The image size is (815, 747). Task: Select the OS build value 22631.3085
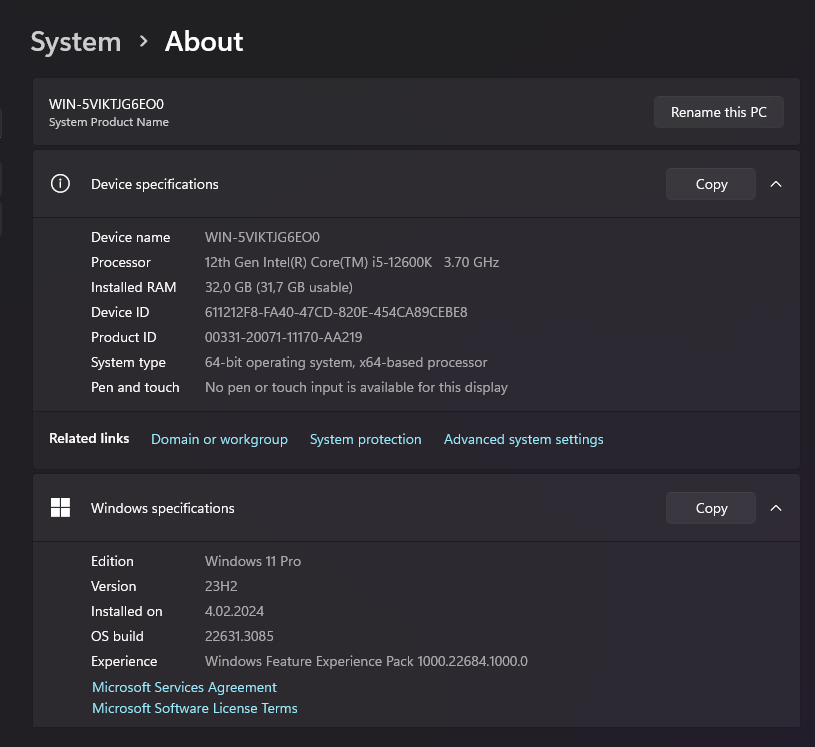click(x=239, y=636)
